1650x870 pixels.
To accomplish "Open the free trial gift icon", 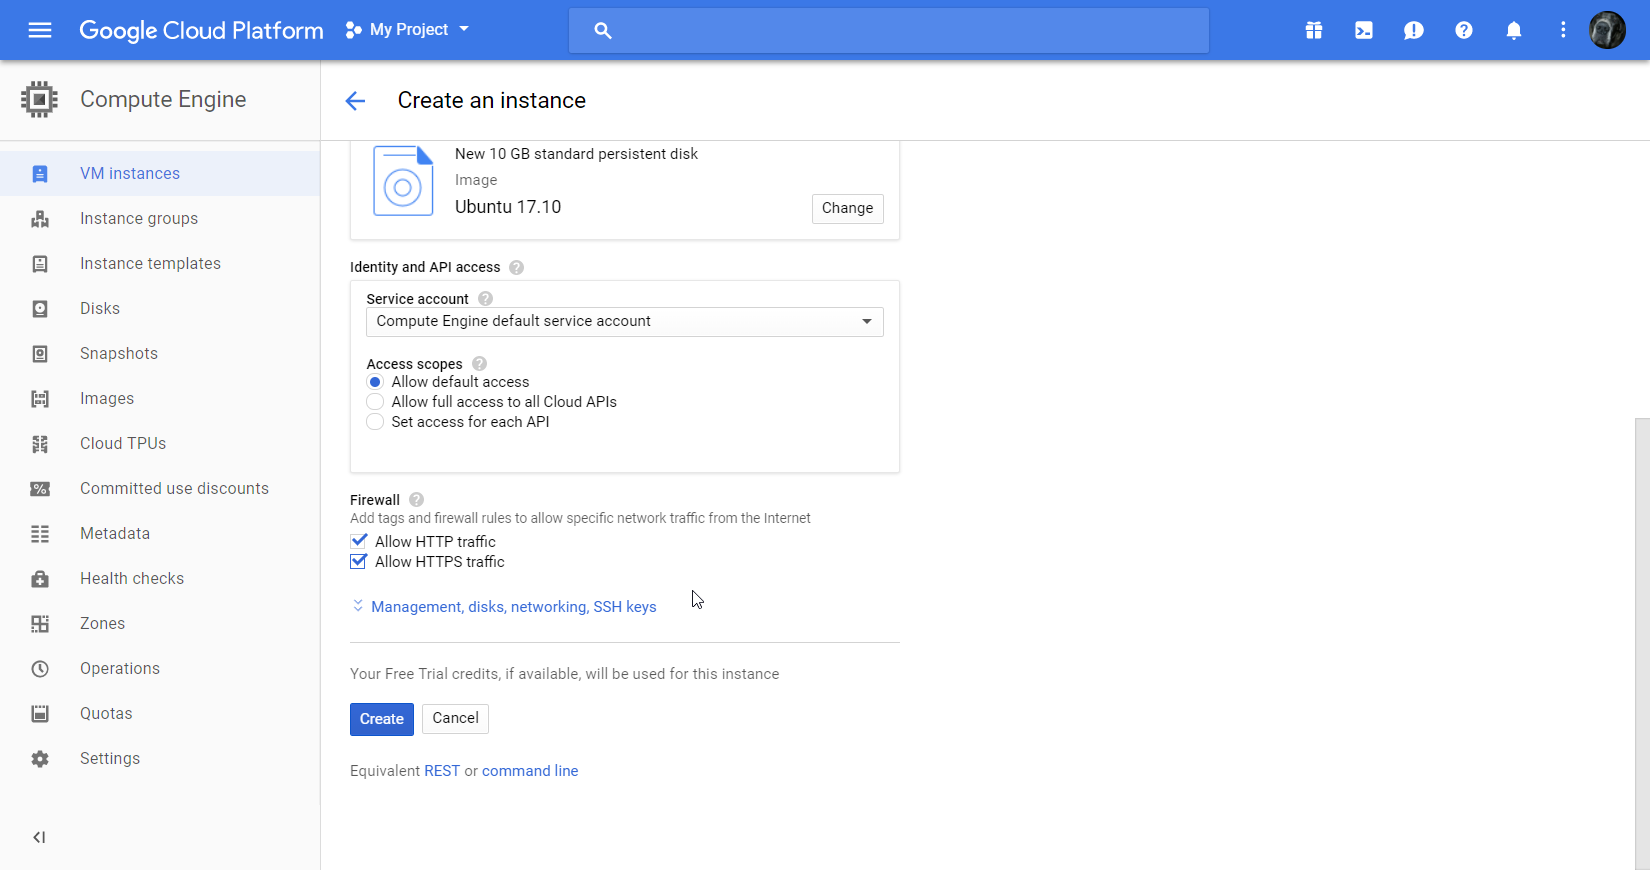I will click(x=1314, y=30).
